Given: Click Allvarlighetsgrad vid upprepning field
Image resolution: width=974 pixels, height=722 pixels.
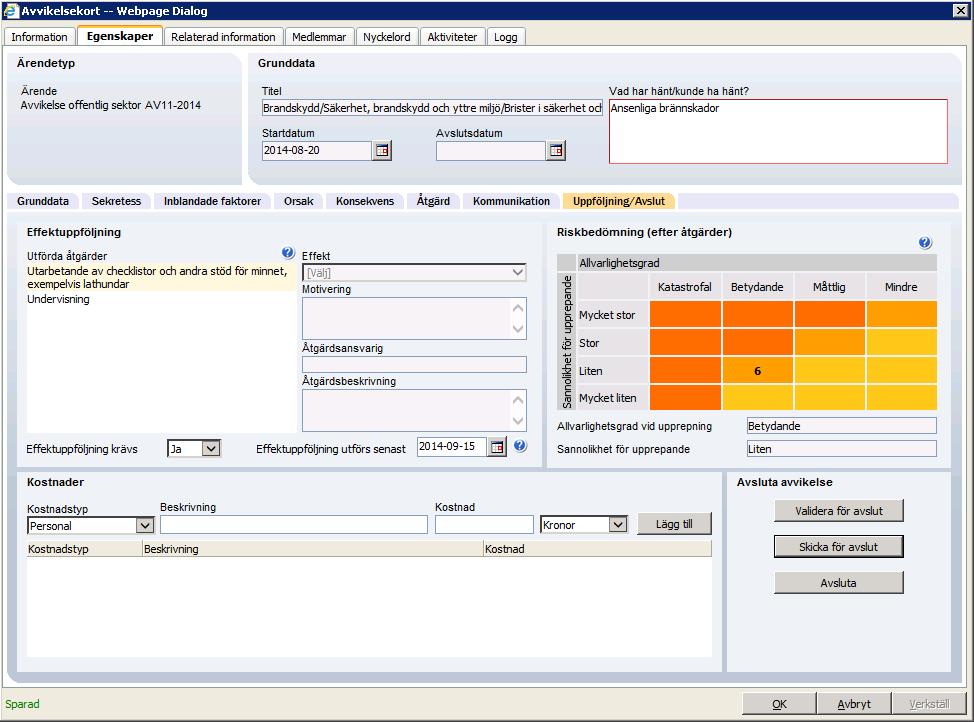Looking at the screenshot, I should [x=842, y=426].
